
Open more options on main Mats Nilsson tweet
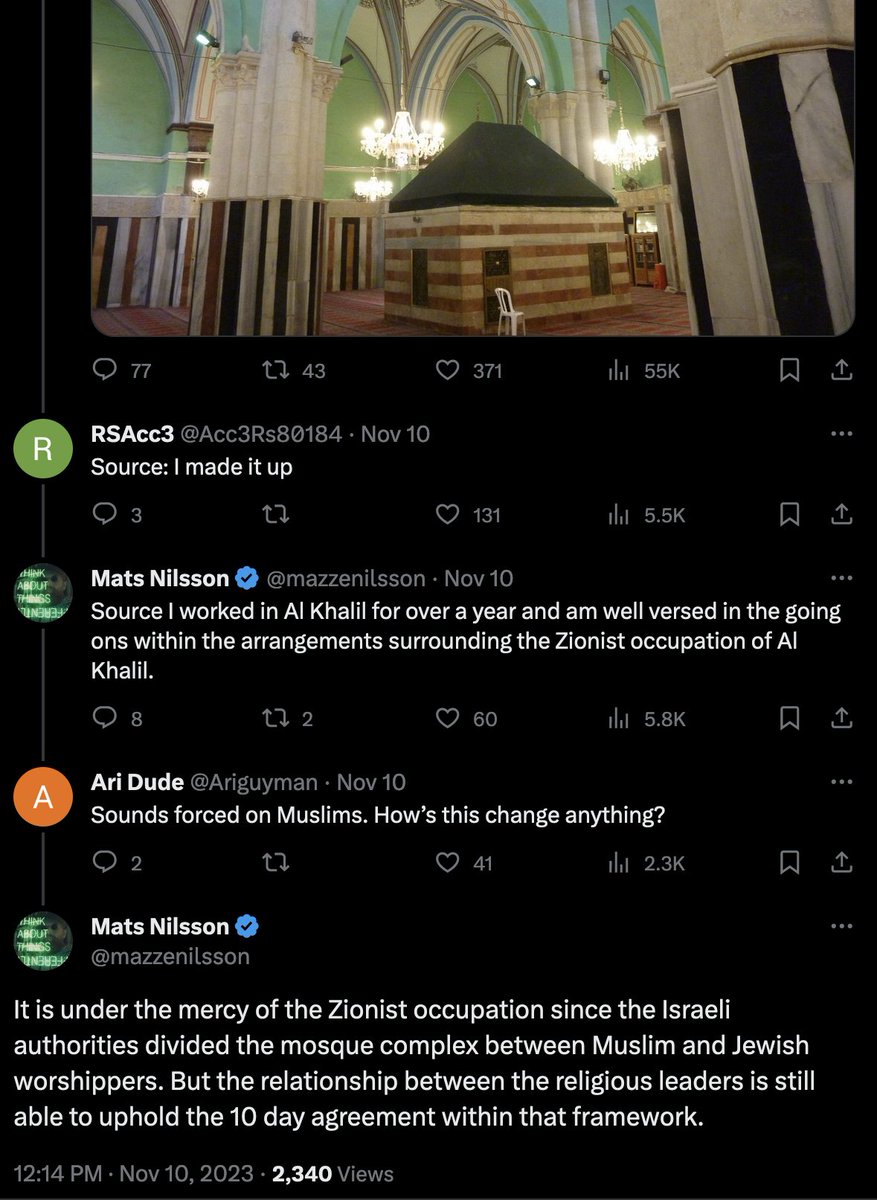point(842,926)
